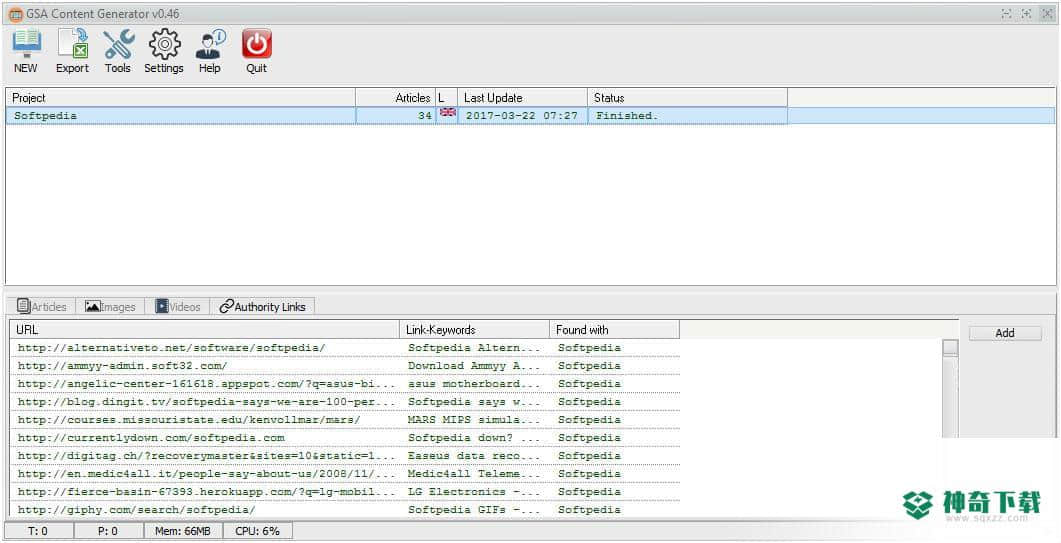Select the Softpedia project row
Viewport: 1061px width, 543px height.
(530, 116)
